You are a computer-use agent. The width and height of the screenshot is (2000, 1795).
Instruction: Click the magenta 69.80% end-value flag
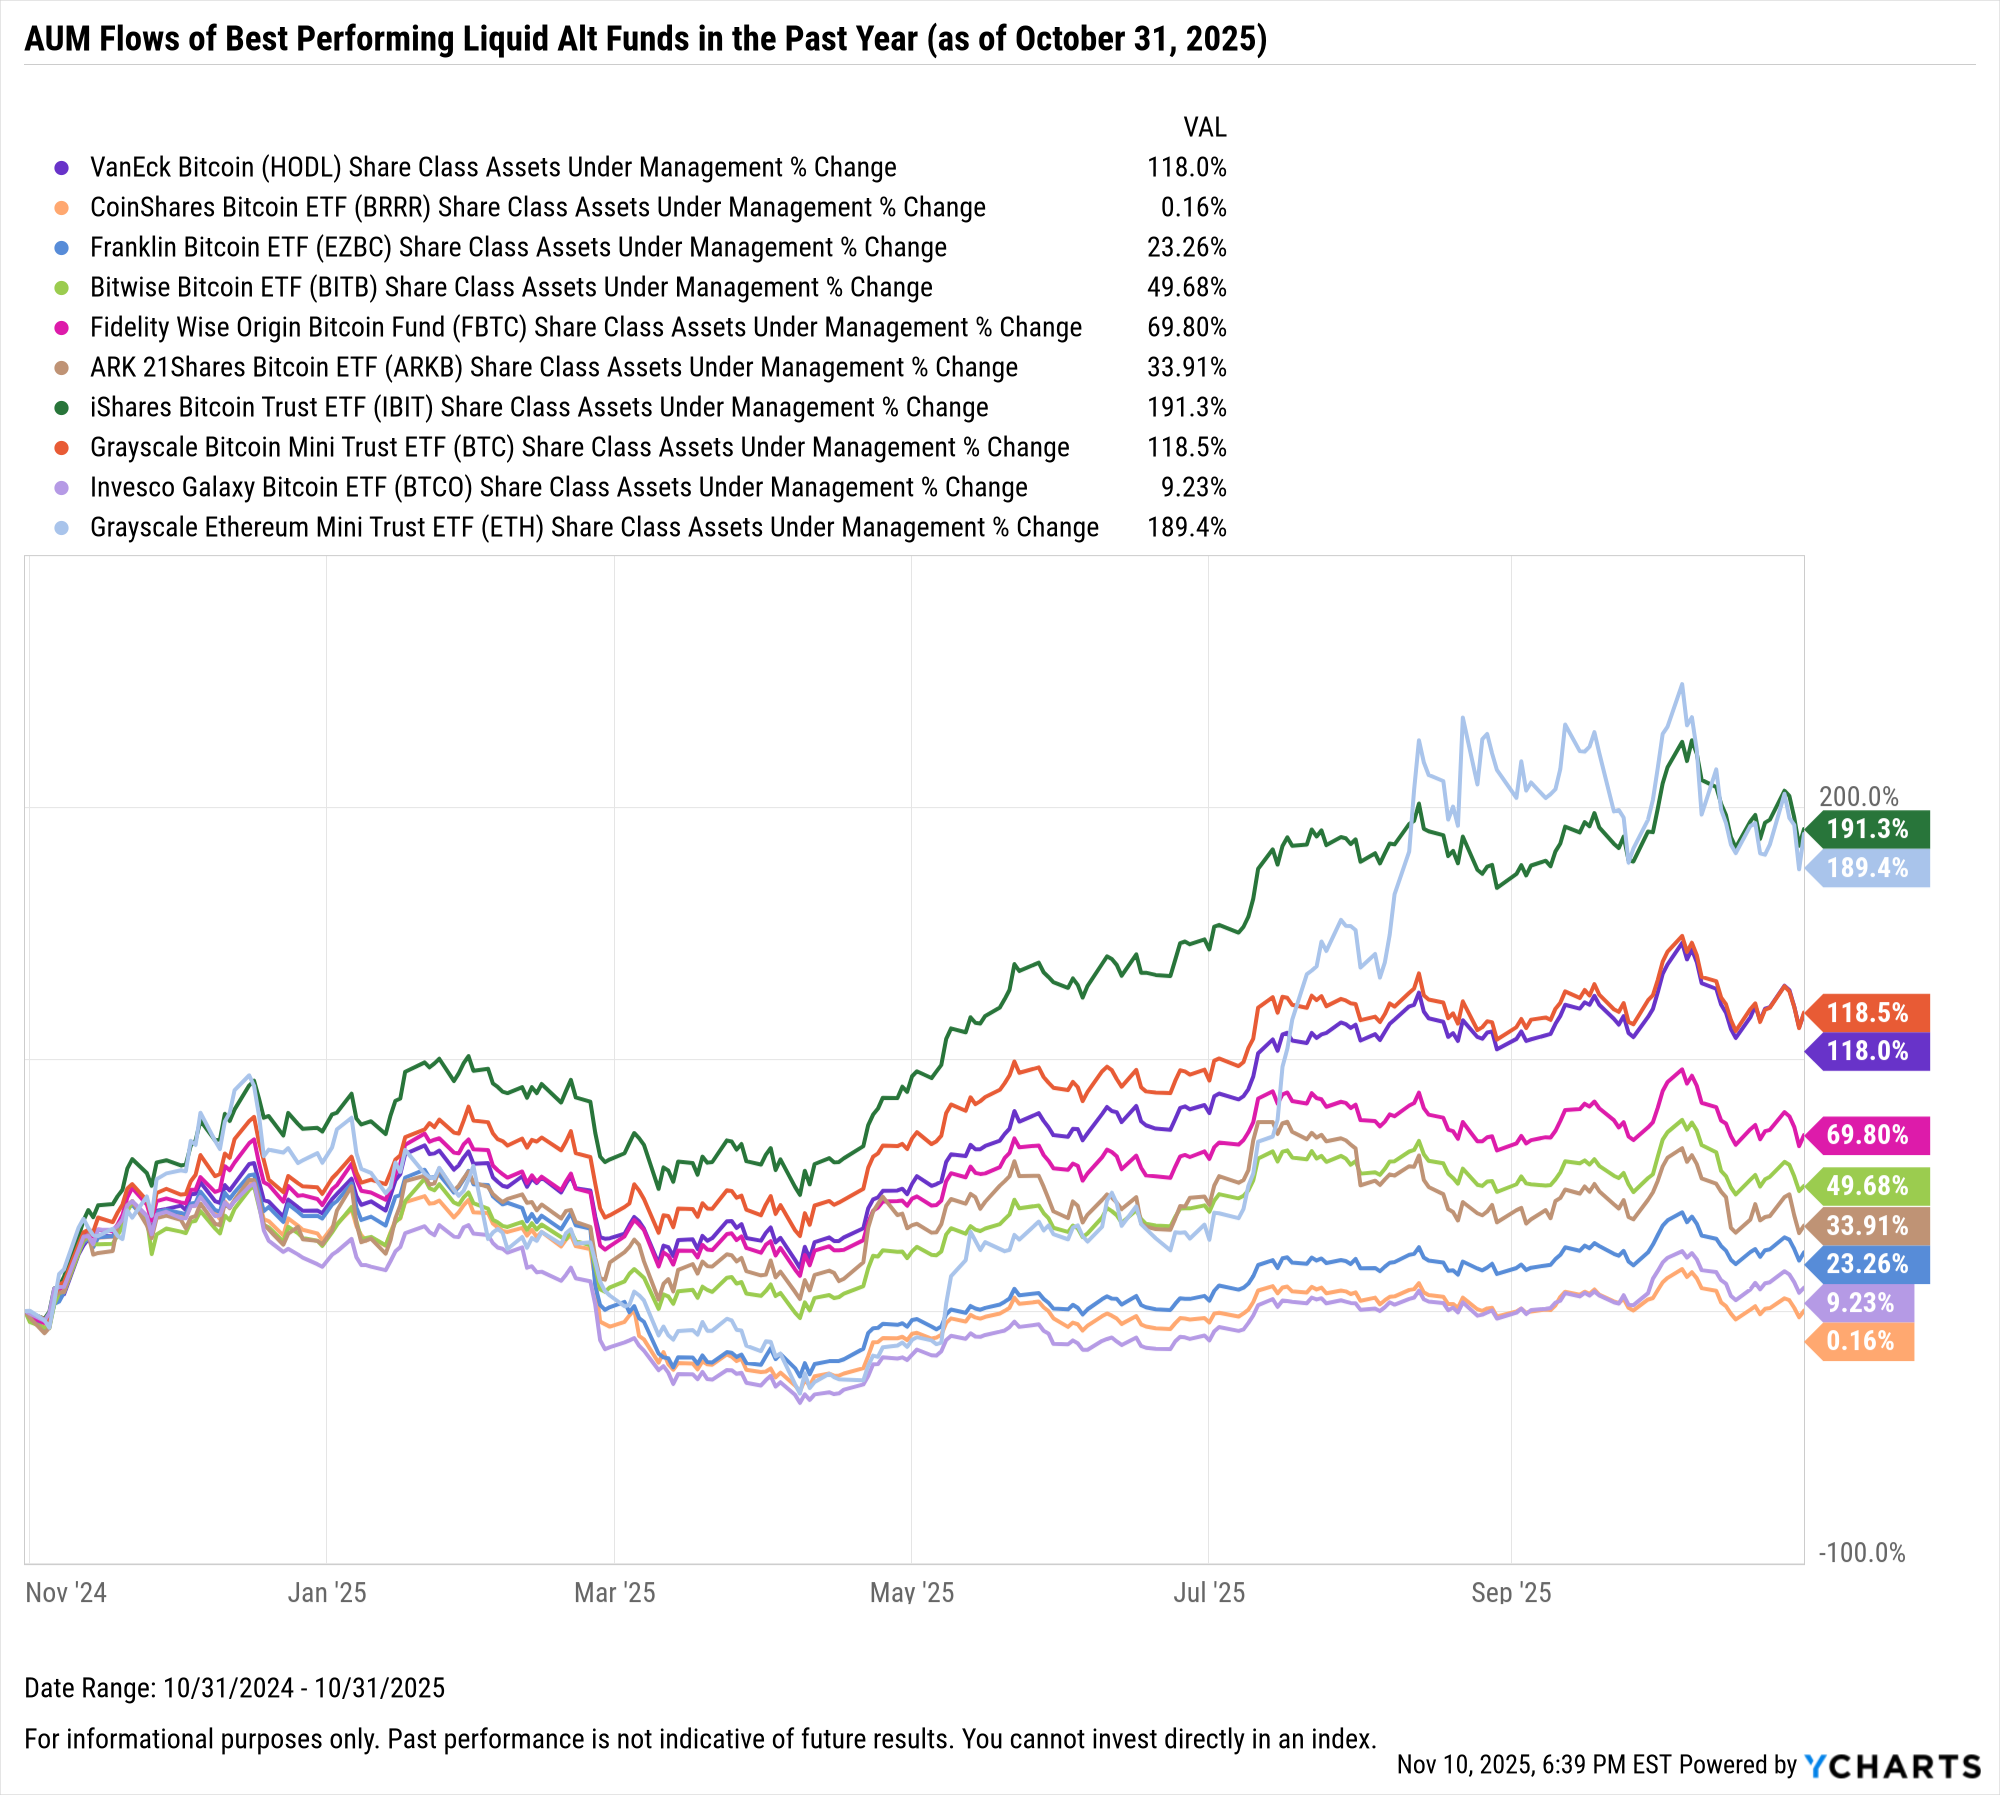click(1867, 1135)
